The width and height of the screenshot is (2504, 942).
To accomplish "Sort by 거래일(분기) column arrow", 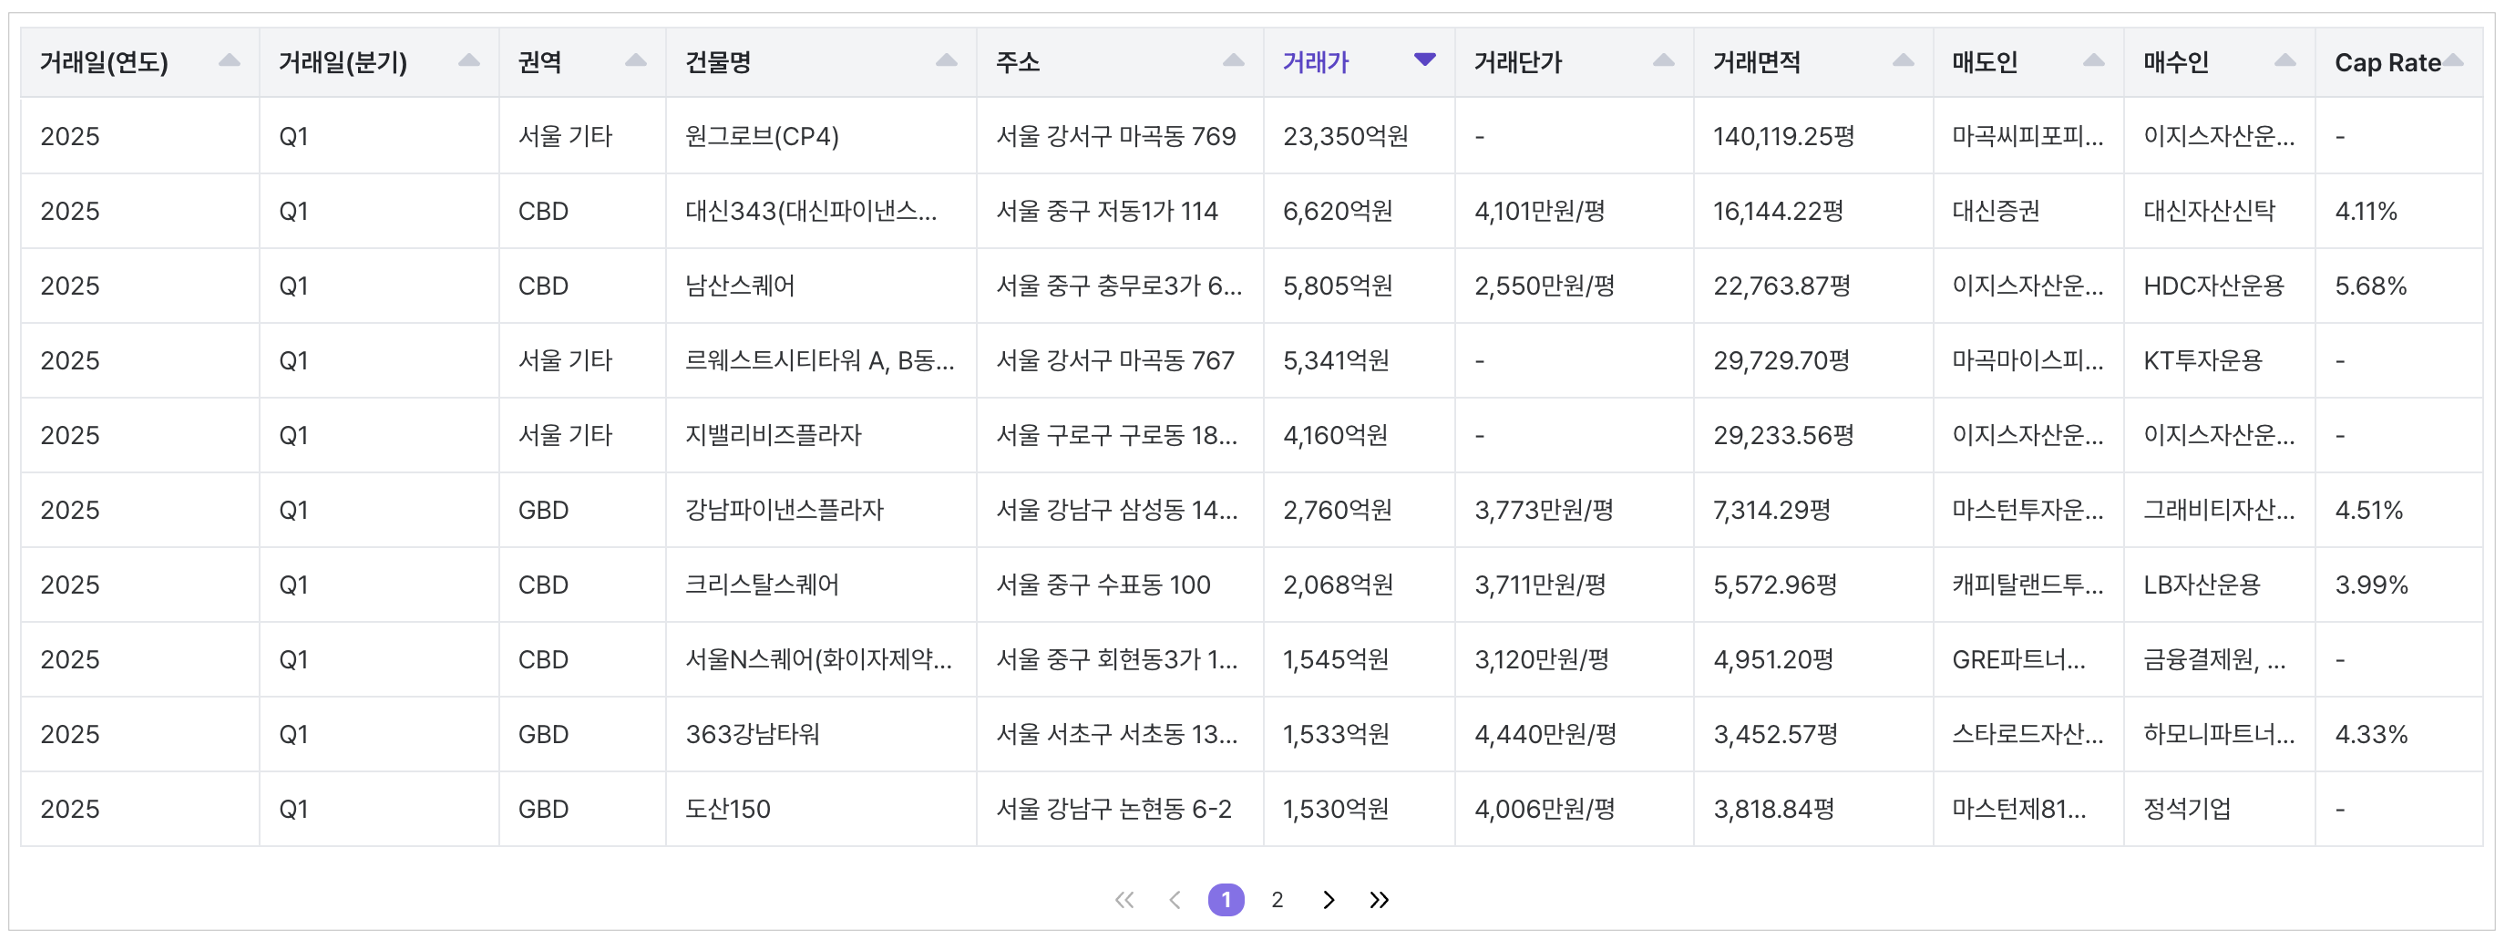I will coord(468,61).
